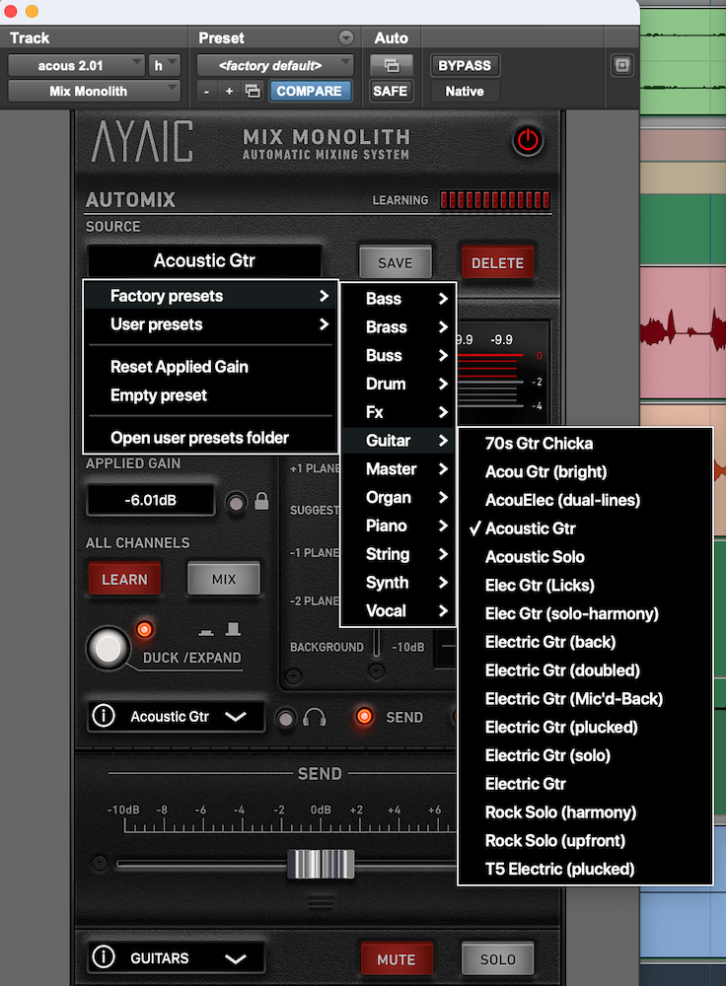The width and height of the screenshot is (726, 986).
Task: Toggle the round LED beside applied gain
Action: 236,502
